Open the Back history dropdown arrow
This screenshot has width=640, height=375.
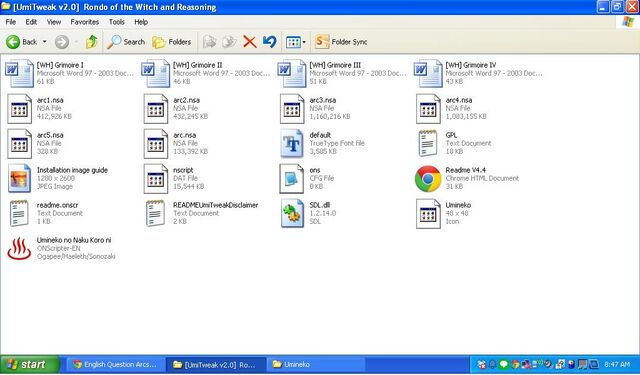44,42
